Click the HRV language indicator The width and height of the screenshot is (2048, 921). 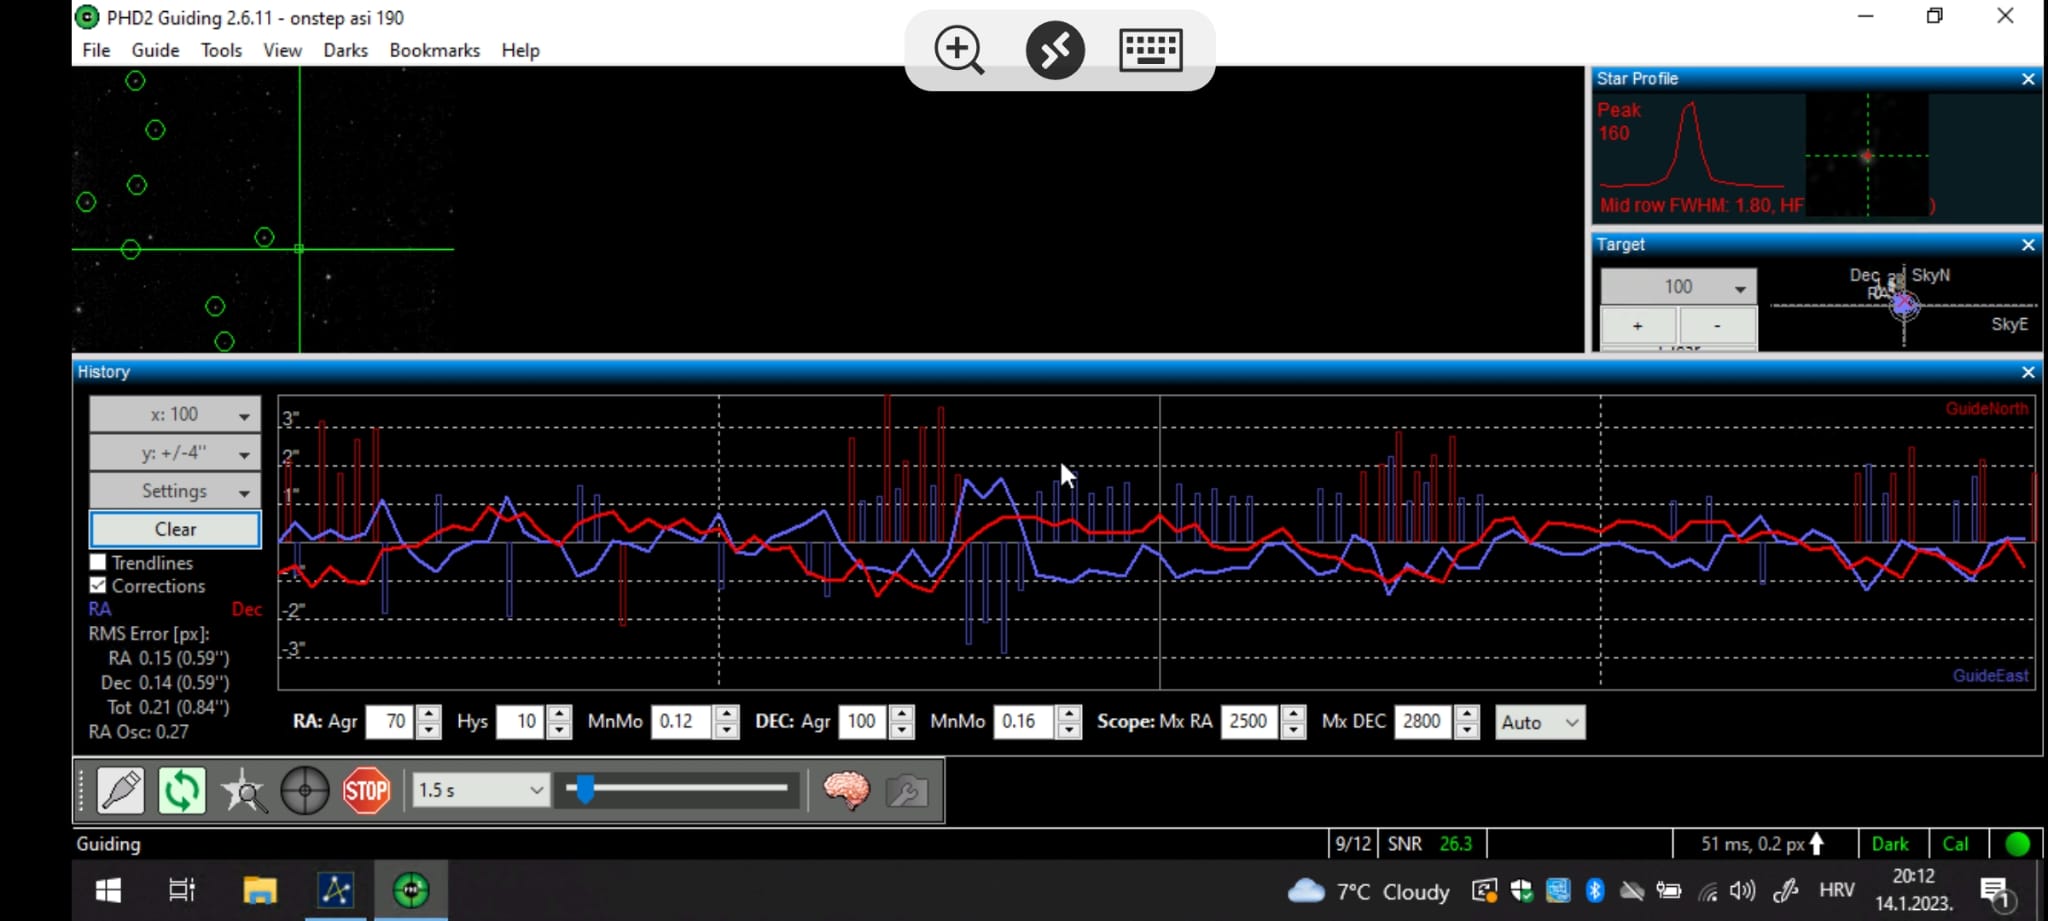1837,890
